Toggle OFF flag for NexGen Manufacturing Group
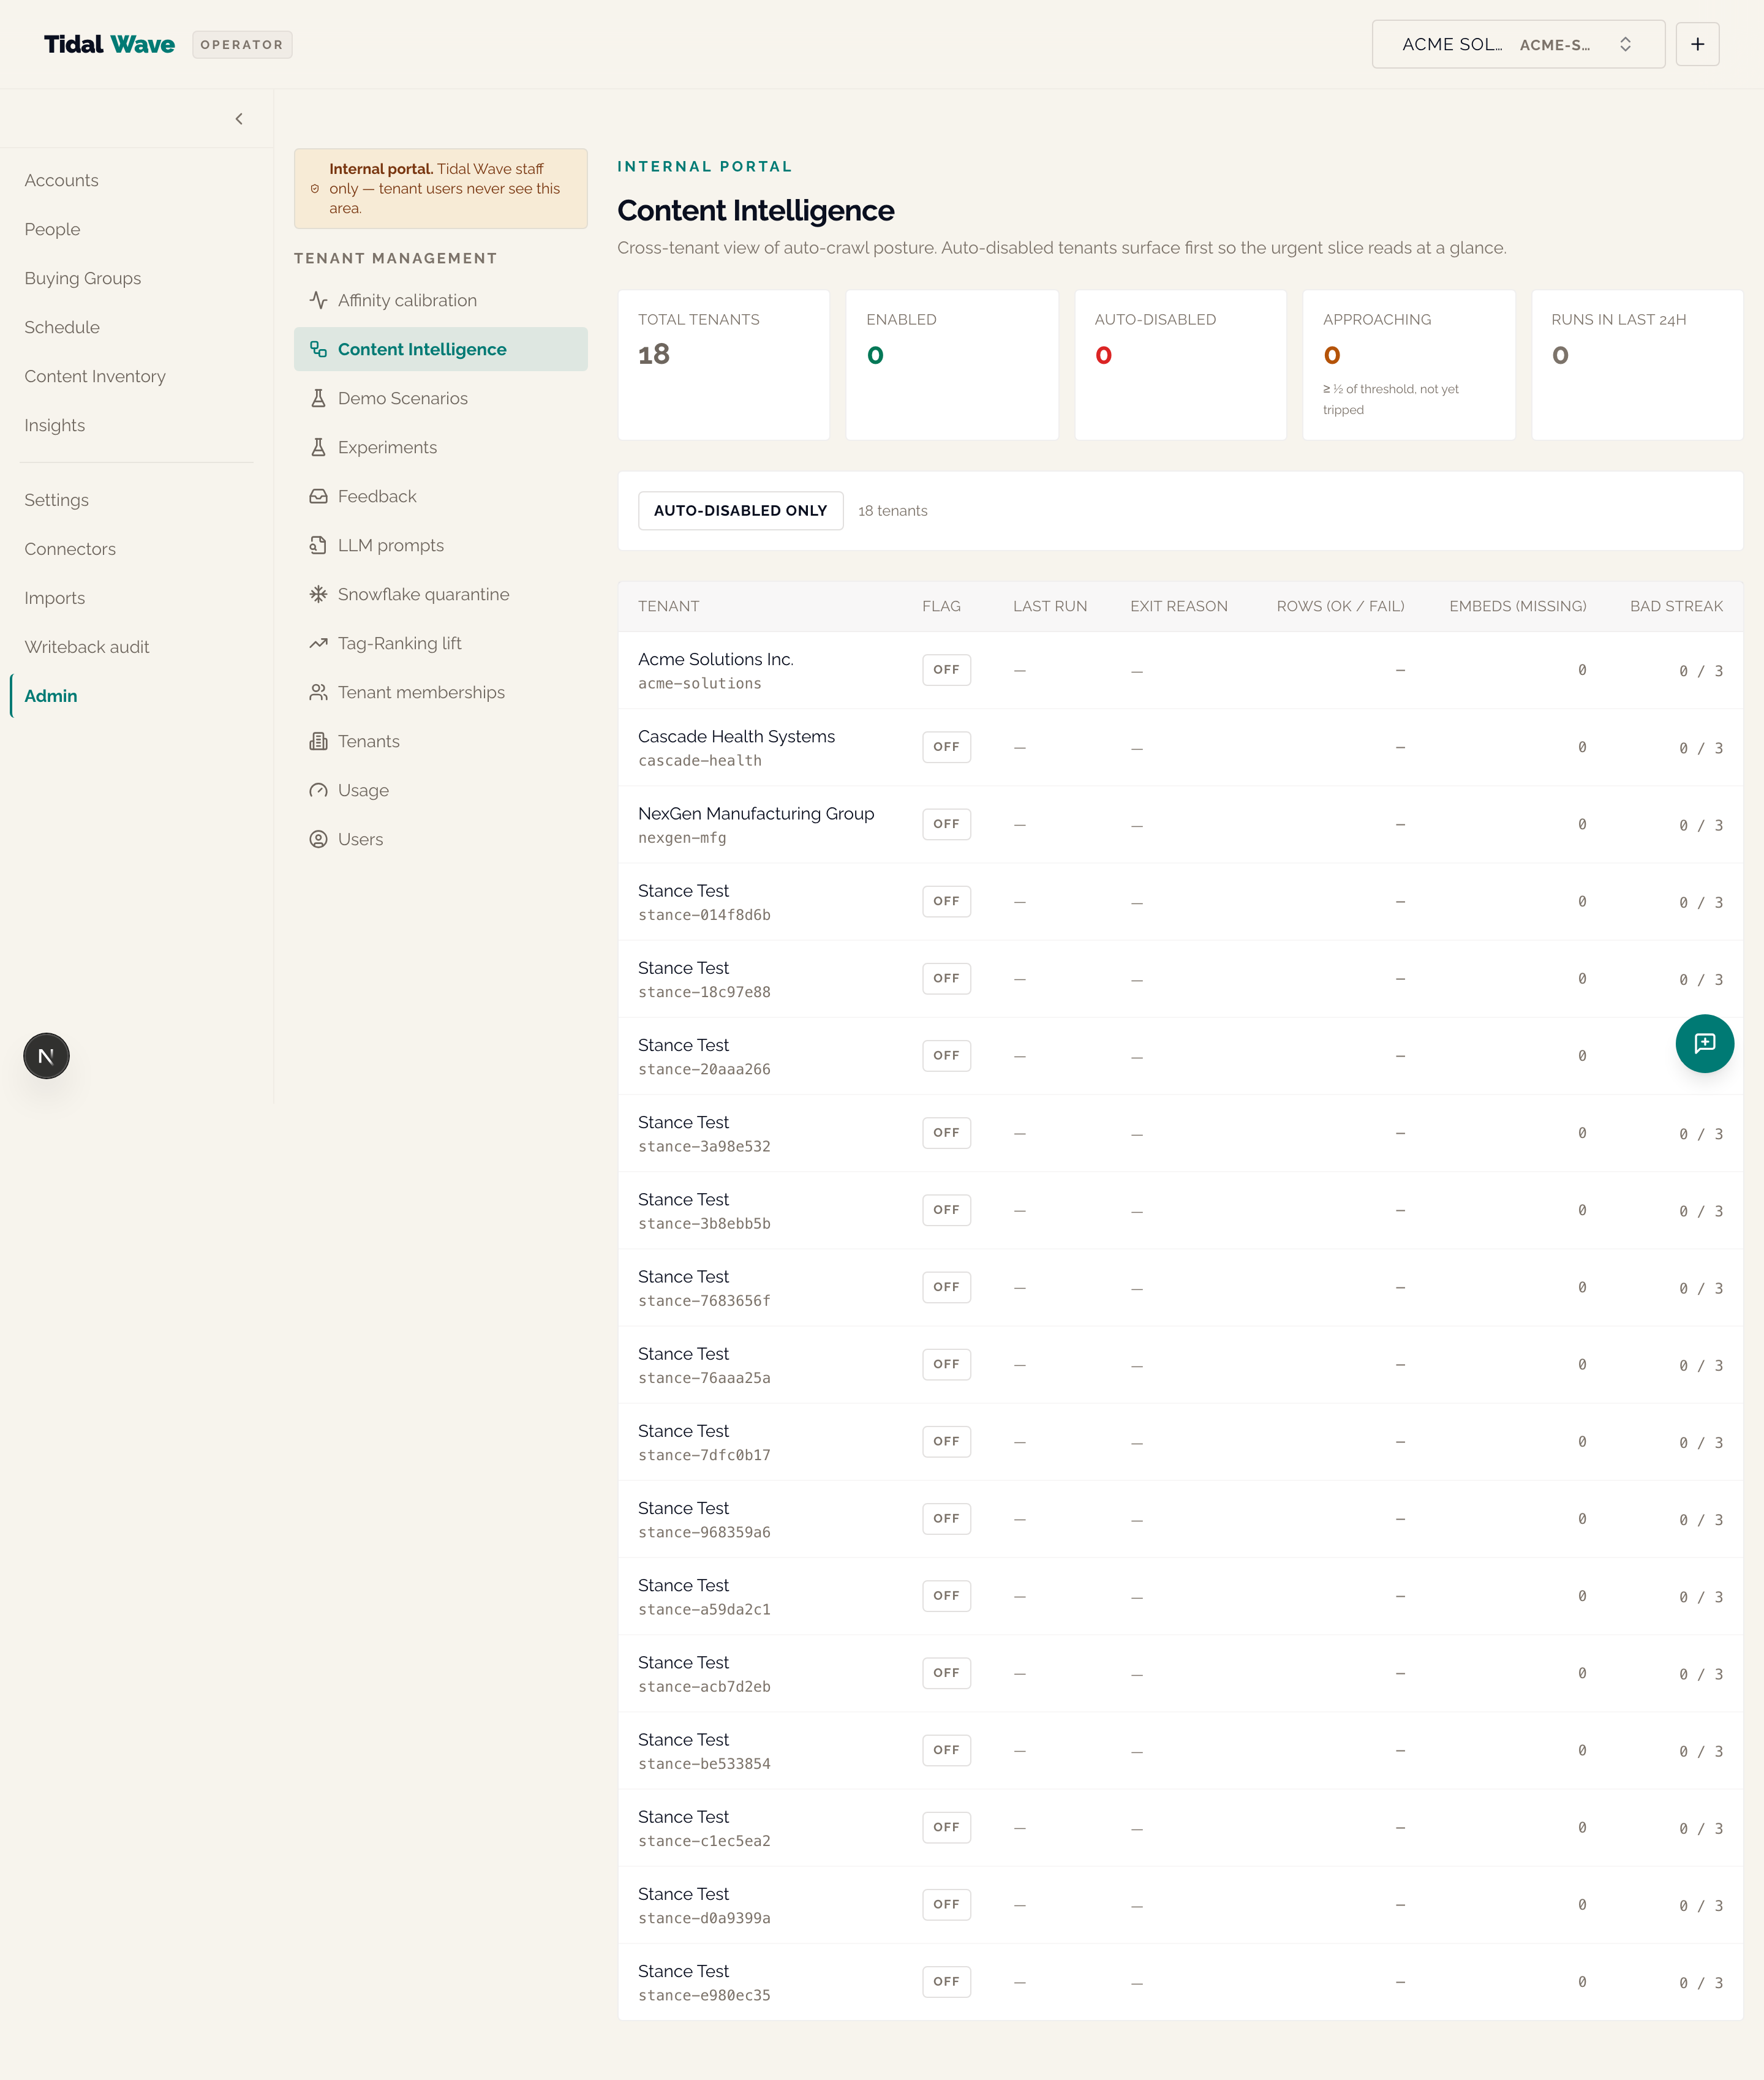Viewport: 1764px width, 2080px height. point(946,824)
